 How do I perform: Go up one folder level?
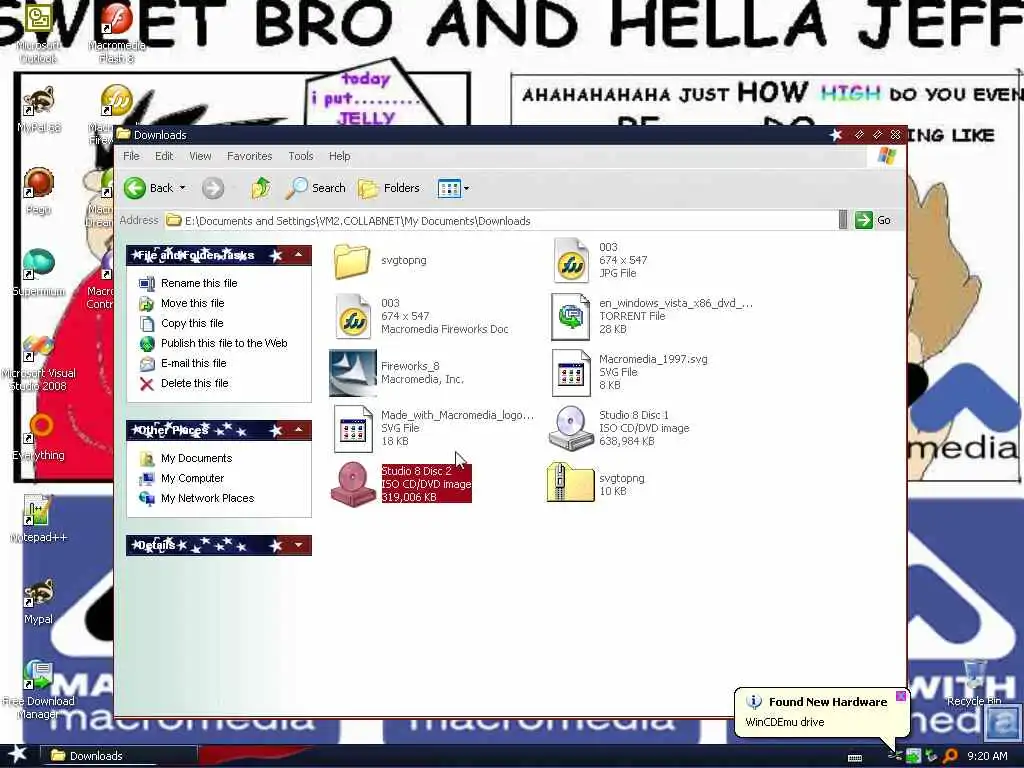click(x=261, y=188)
